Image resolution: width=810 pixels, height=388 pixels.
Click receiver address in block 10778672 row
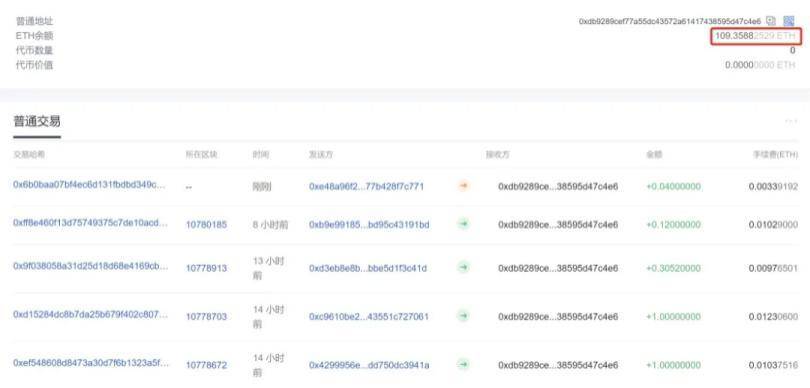click(558, 365)
